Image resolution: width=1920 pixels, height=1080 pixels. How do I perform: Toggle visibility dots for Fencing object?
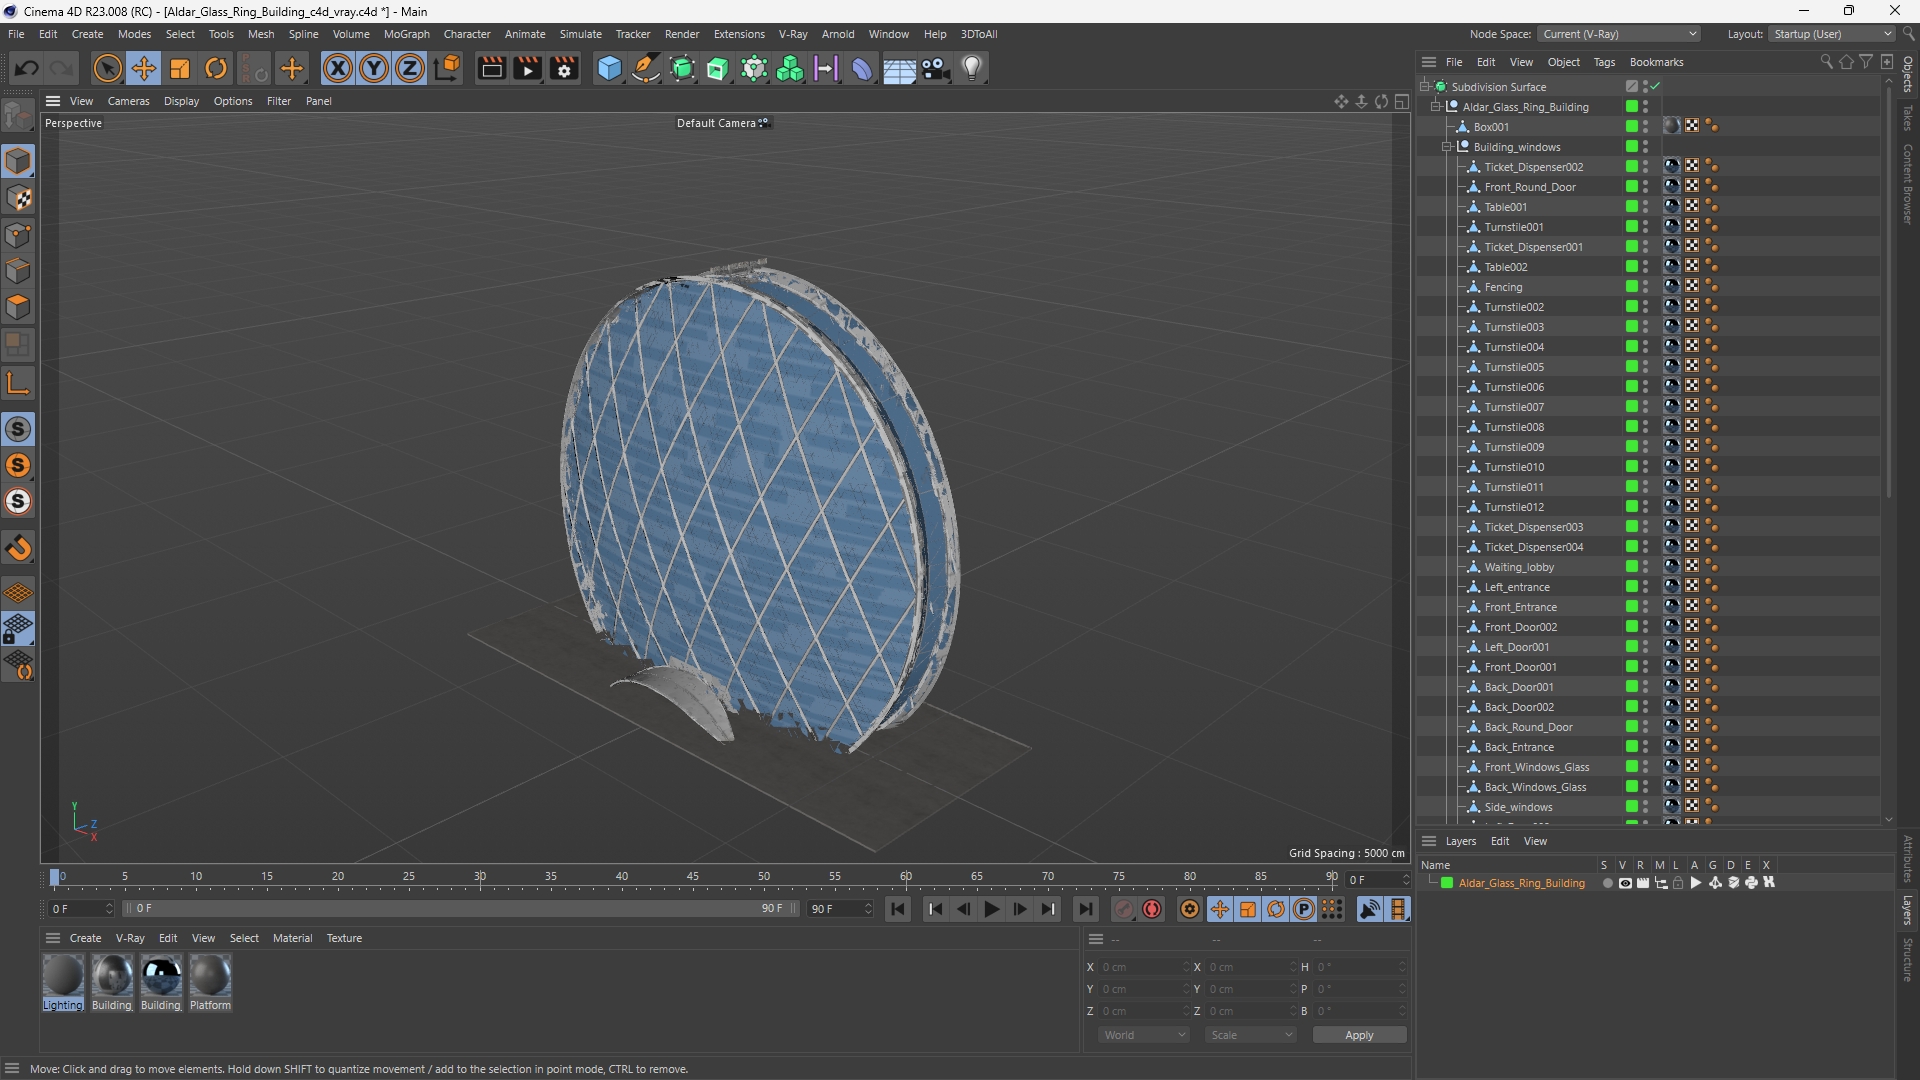[1645, 287]
